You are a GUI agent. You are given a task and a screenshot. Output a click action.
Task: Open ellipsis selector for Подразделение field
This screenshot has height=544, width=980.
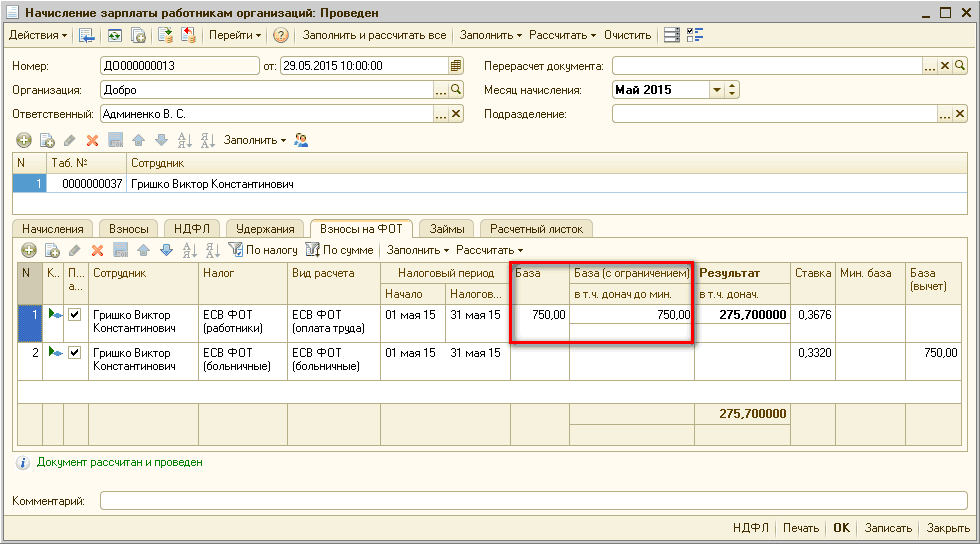click(x=945, y=114)
